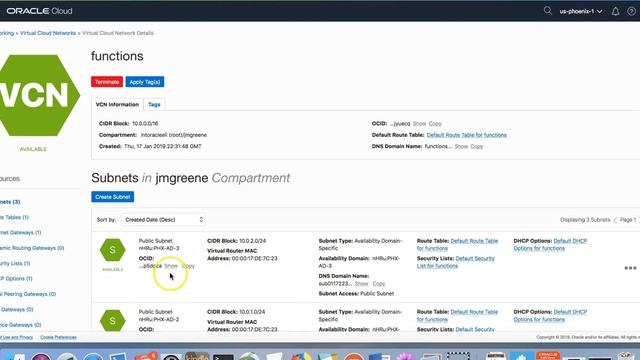The width and height of the screenshot is (640, 360).
Task: Copy the VCN DNS Domain Name
Action: click(x=477, y=146)
